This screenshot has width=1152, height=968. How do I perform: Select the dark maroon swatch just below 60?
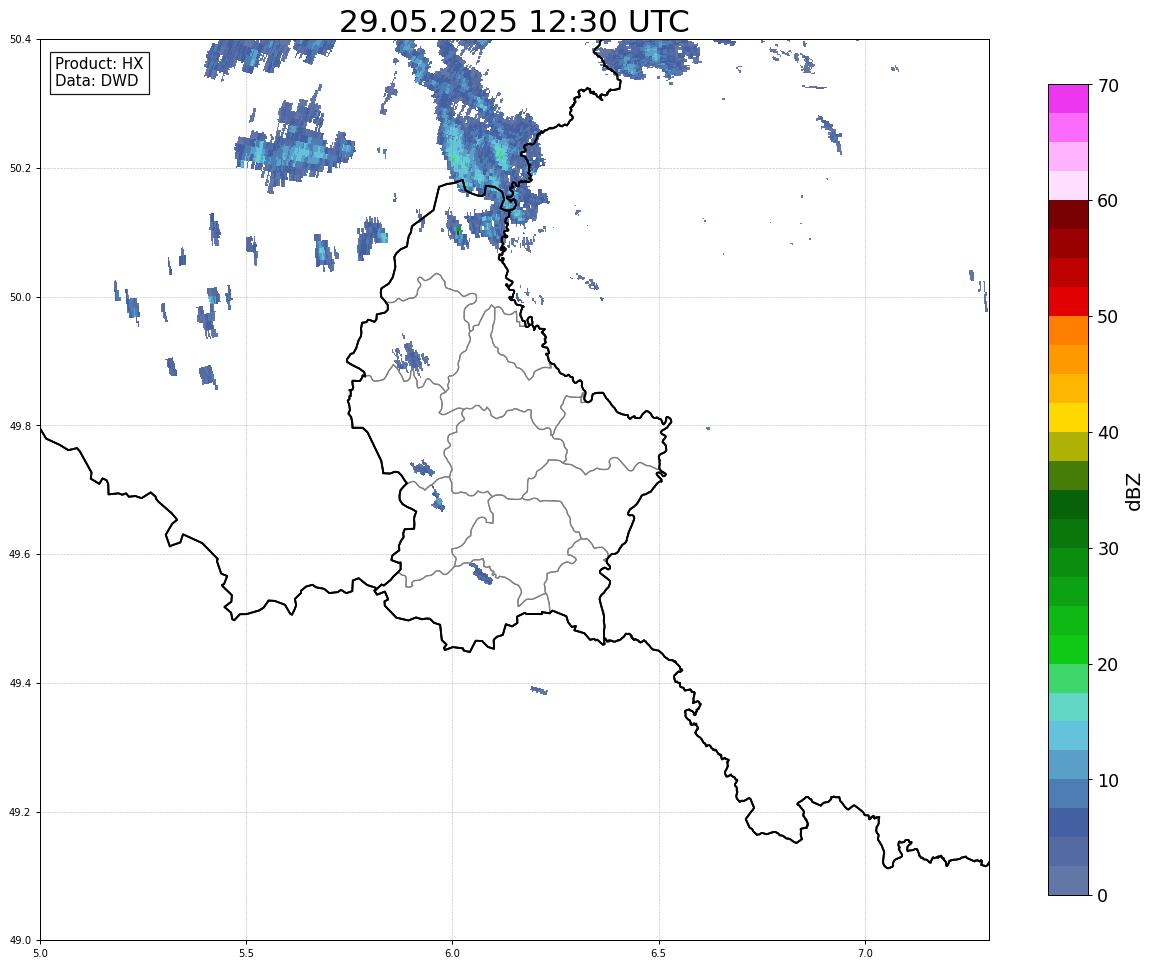1068,214
